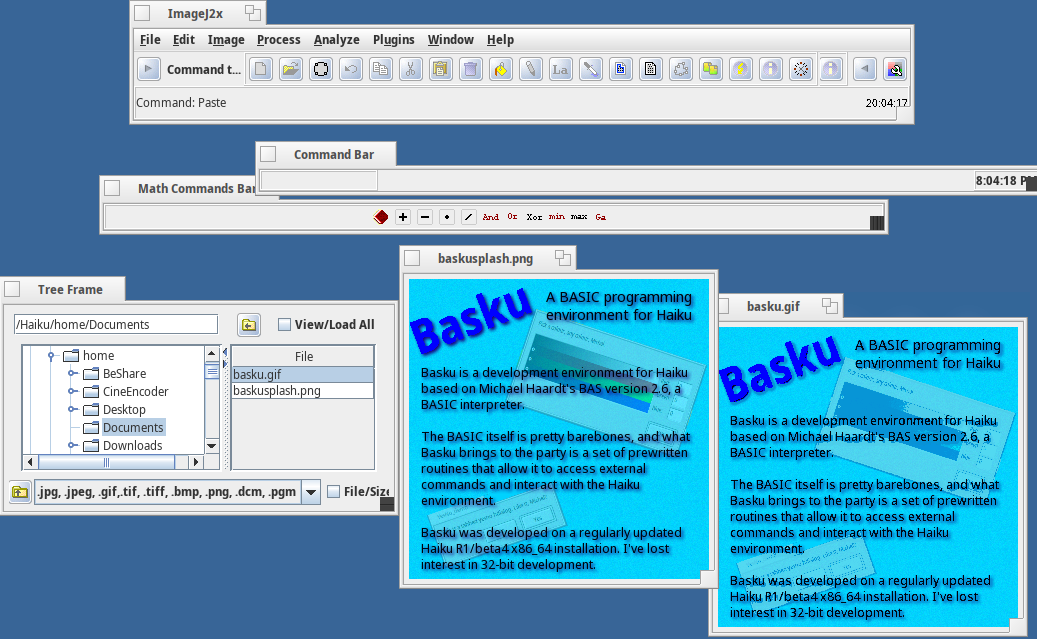
Task: Click the Copy icon in ImageJ2x toolbar
Action: [381, 69]
